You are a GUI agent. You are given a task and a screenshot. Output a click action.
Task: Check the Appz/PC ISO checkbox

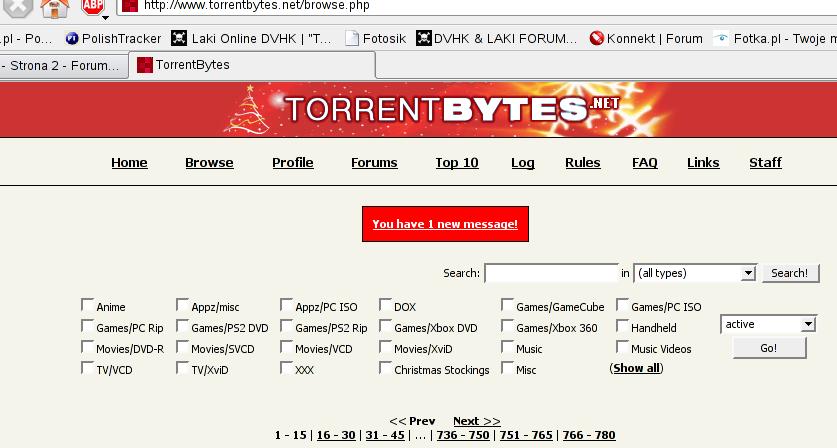pyautogui.click(x=286, y=305)
